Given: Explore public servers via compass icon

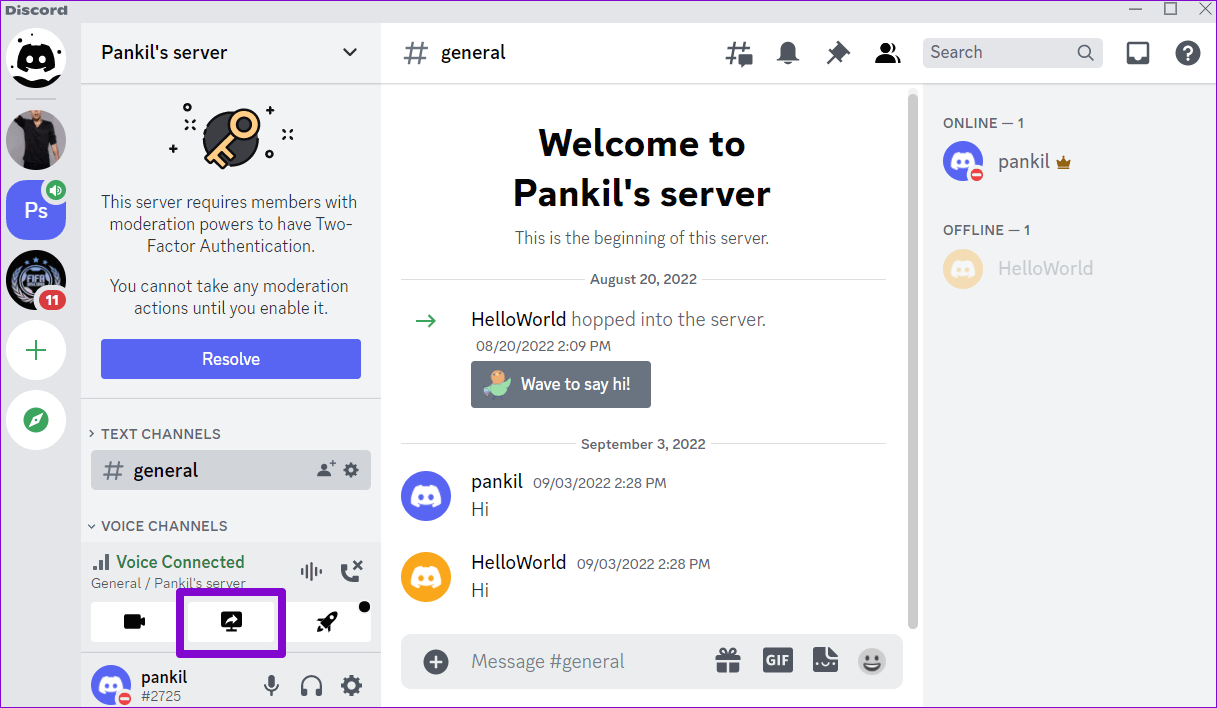Looking at the screenshot, I should [36, 420].
